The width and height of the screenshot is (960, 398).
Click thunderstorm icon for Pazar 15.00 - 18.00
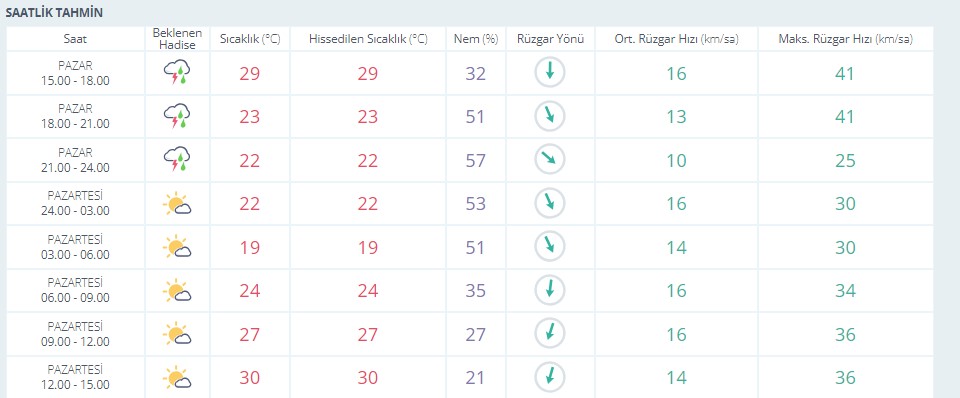(177, 72)
